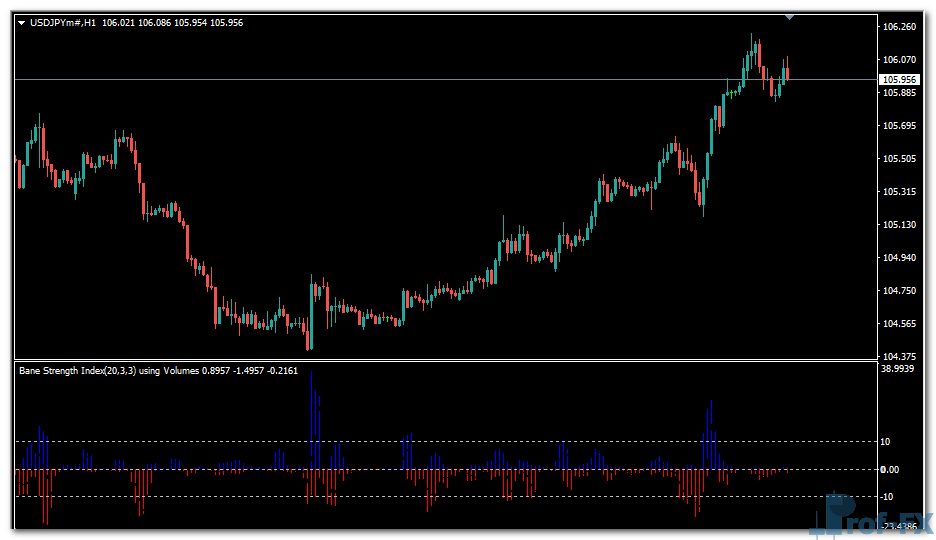The width and height of the screenshot is (936, 540).
Task: Click the tallest histogram bar in indicator window
Action: click(x=312, y=420)
